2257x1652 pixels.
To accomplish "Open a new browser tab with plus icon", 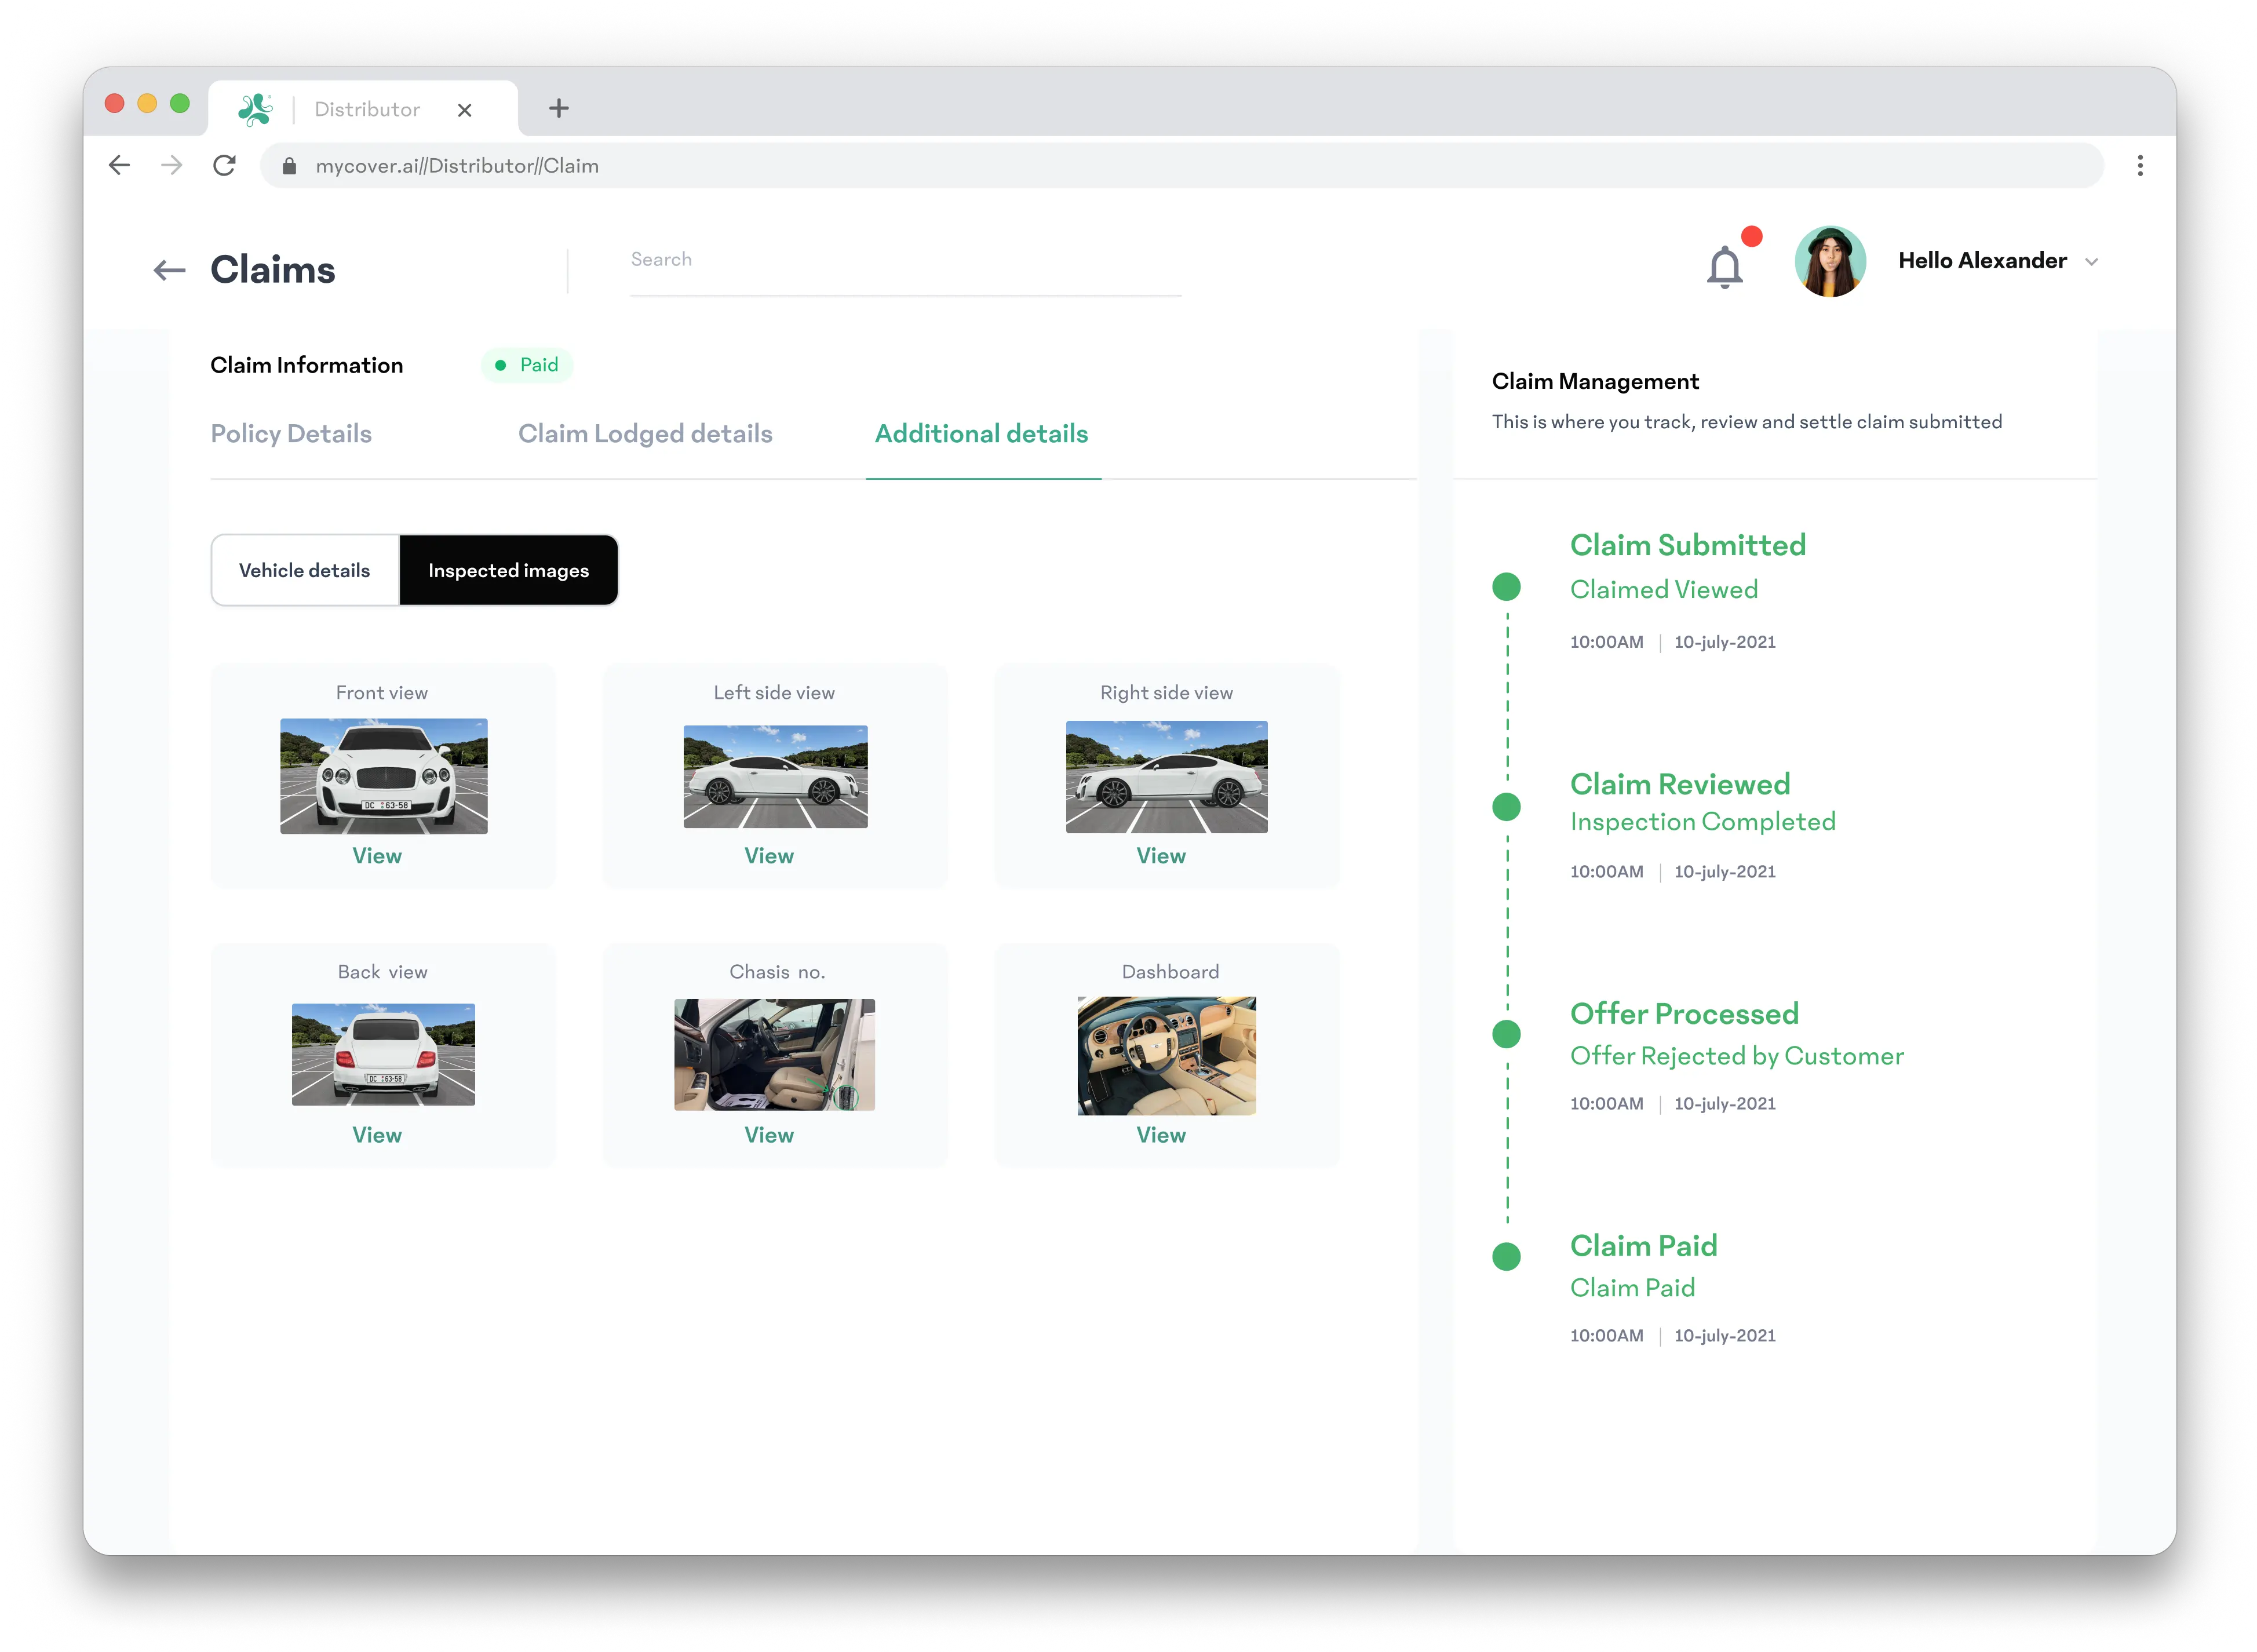I will (x=559, y=108).
